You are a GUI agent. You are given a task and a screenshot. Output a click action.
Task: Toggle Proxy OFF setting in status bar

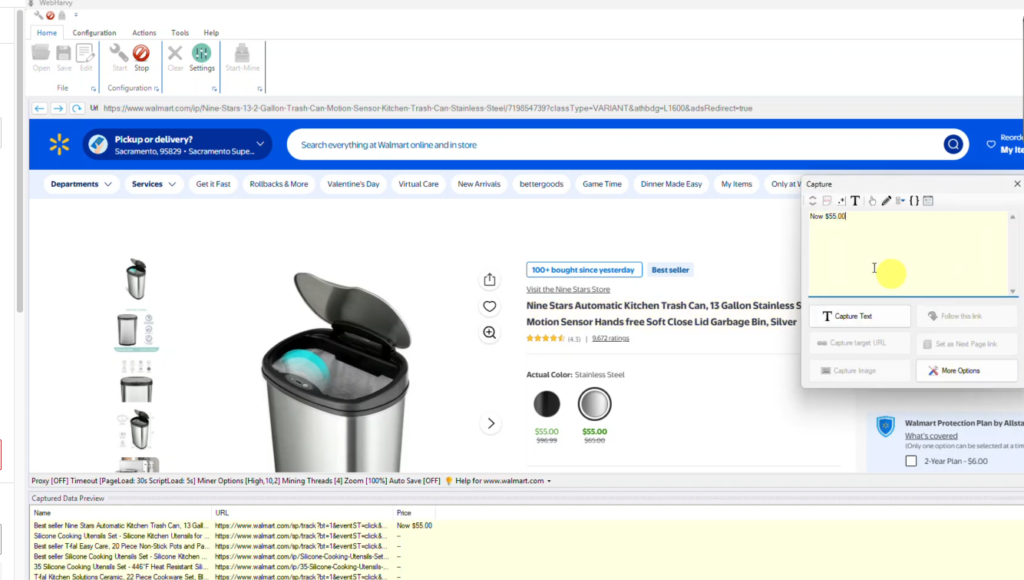47,480
